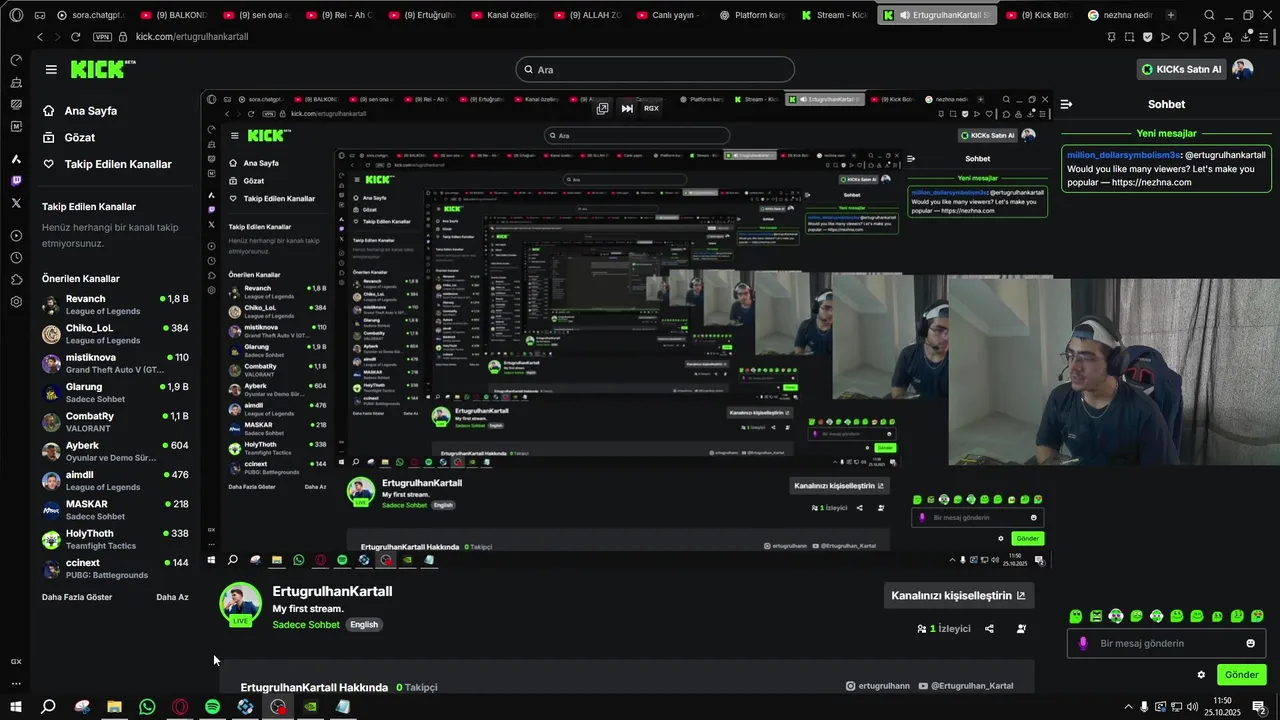The height and width of the screenshot is (720, 1280).
Task: Click Kanalınızı kişiselleştirin button
Action: [x=958, y=595]
